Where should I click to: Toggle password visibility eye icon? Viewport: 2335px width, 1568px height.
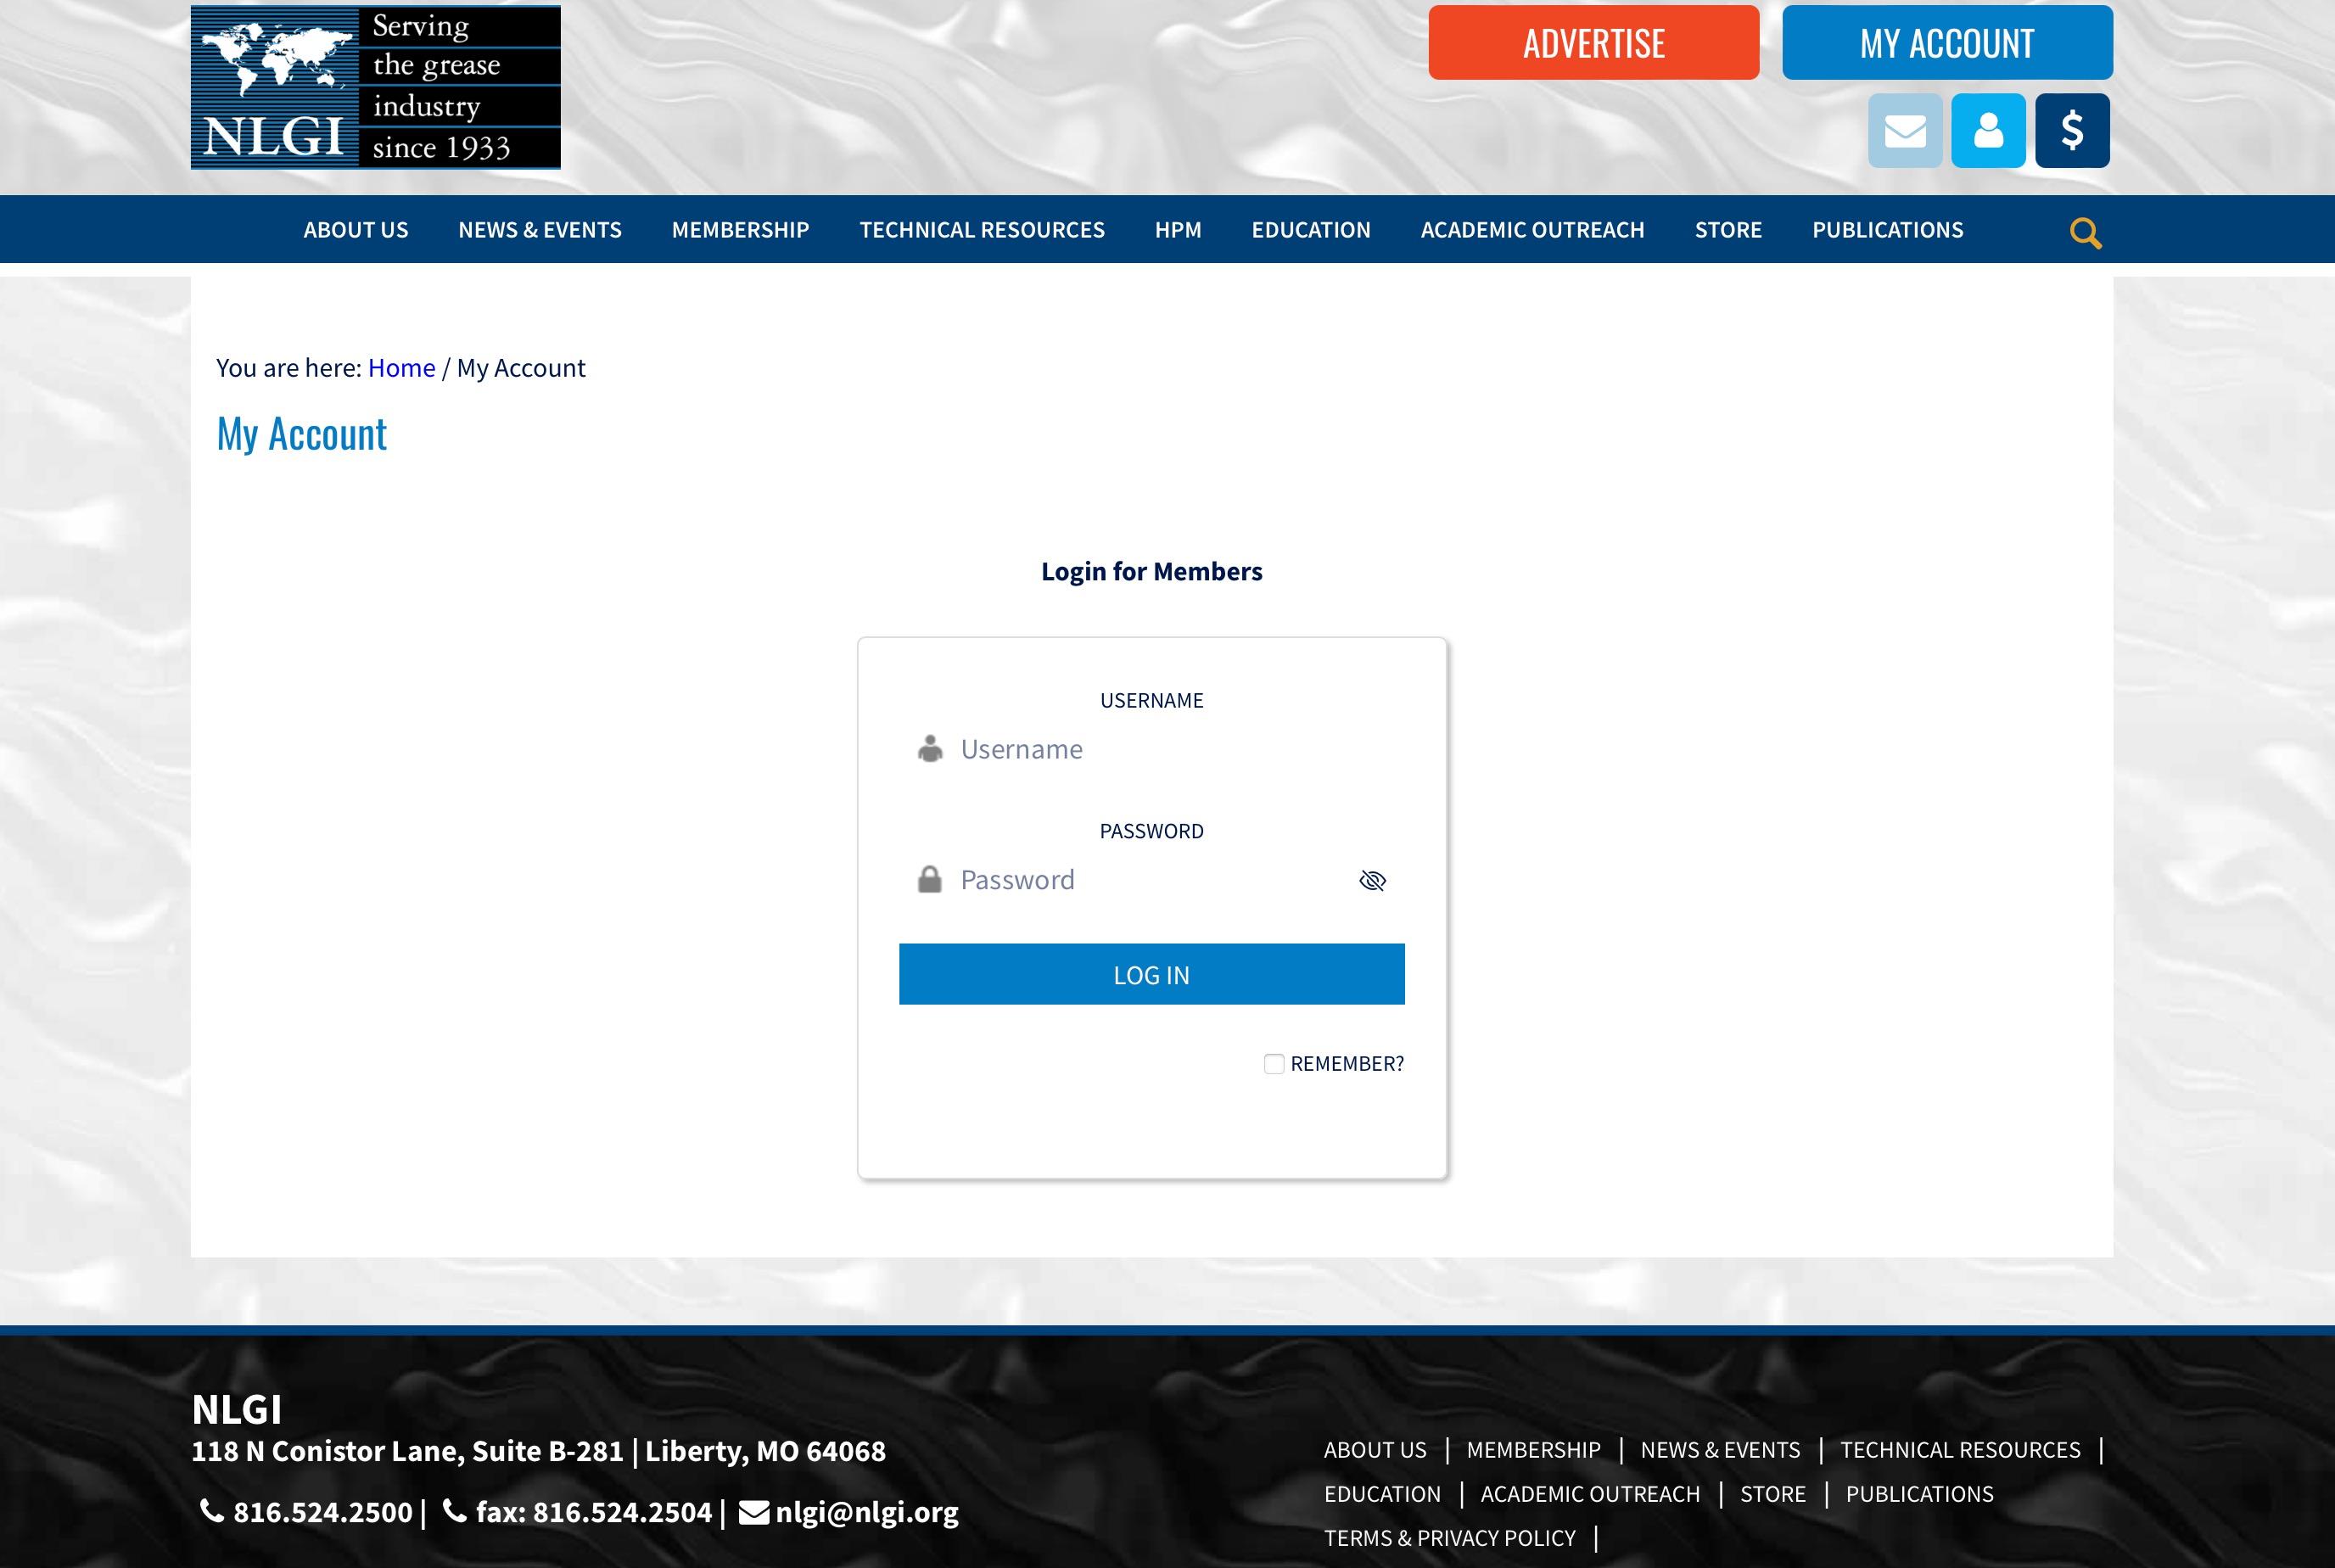[x=1371, y=880]
